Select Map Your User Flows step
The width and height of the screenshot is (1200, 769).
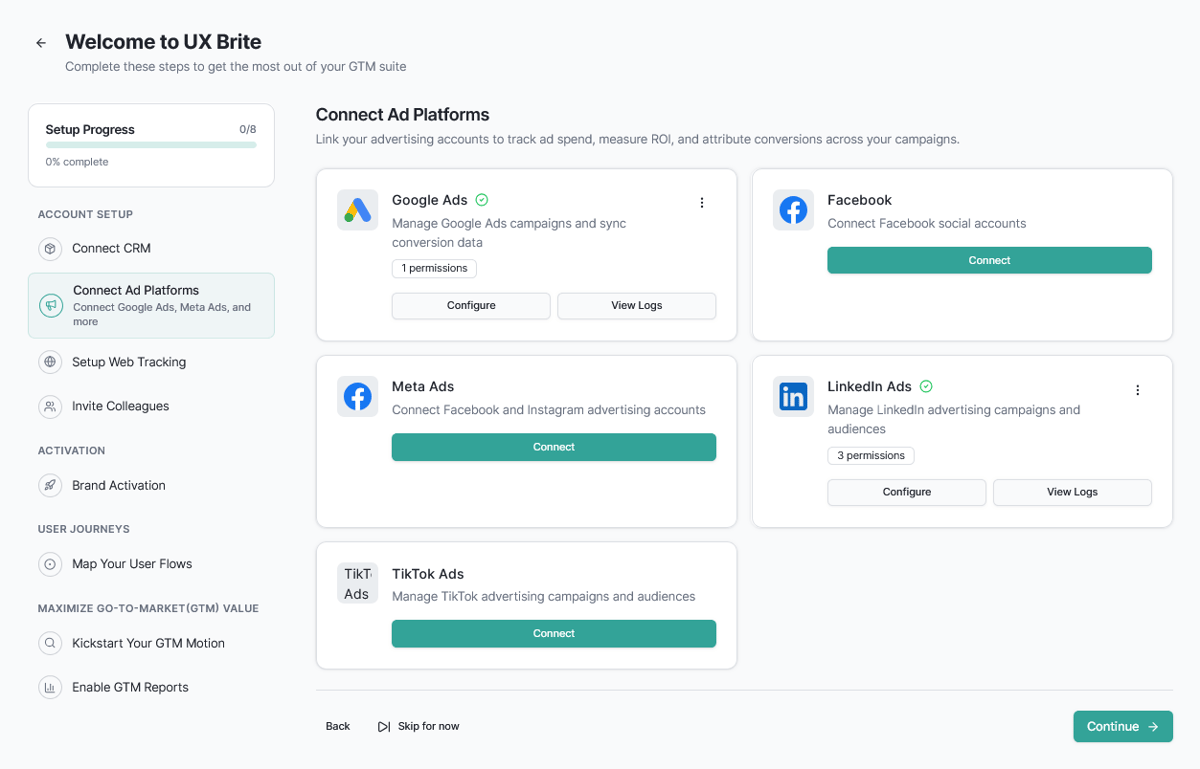pos(131,564)
